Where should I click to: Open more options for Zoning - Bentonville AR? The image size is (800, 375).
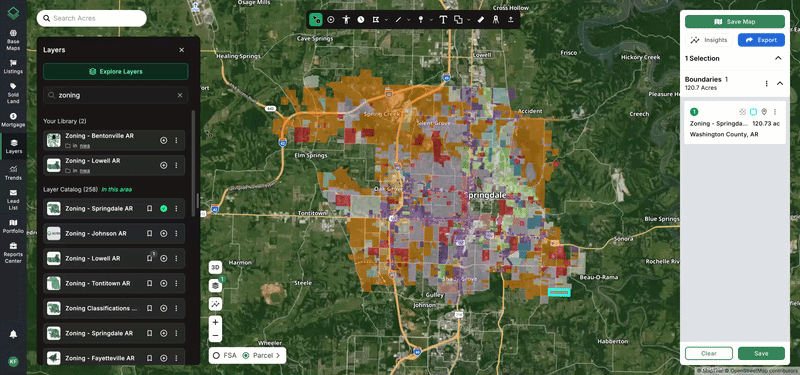pos(177,140)
